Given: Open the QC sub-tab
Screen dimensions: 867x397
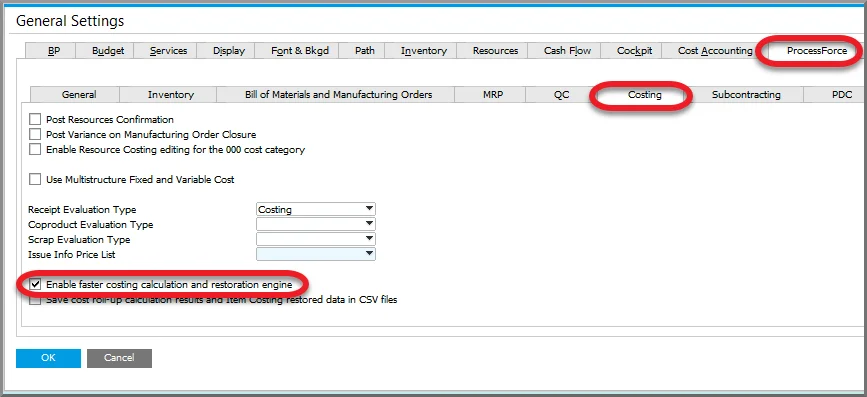Looking at the screenshot, I should [x=561, y=95].
